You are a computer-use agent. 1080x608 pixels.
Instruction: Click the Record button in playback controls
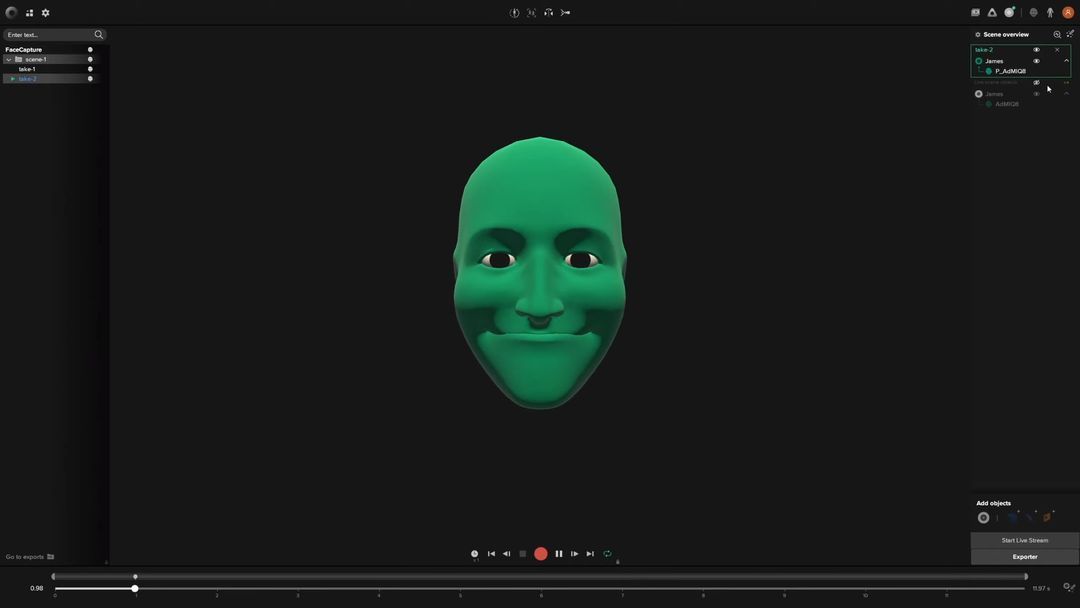[x=541, y=553]
